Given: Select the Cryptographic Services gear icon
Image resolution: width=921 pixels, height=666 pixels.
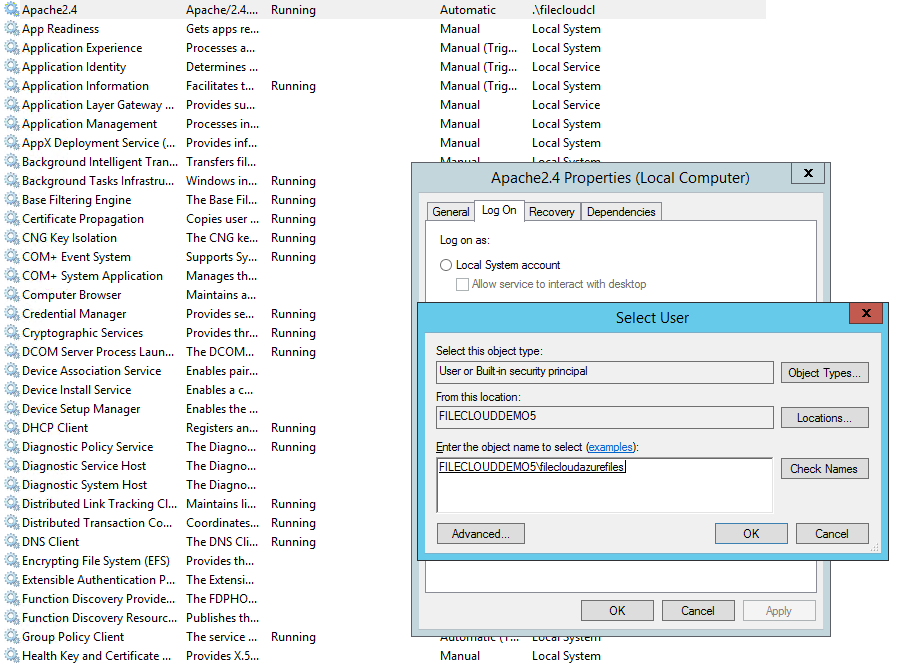Looking at the screenshot, I should point(11,333).
